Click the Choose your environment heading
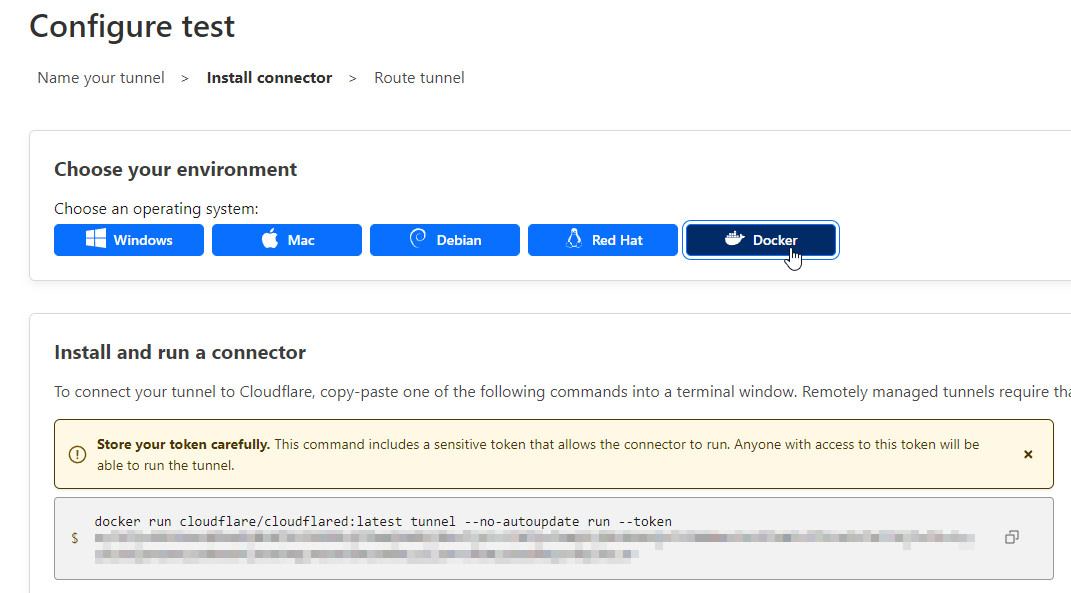Viewport: 1071px width, 593px height. click(176, 170)
